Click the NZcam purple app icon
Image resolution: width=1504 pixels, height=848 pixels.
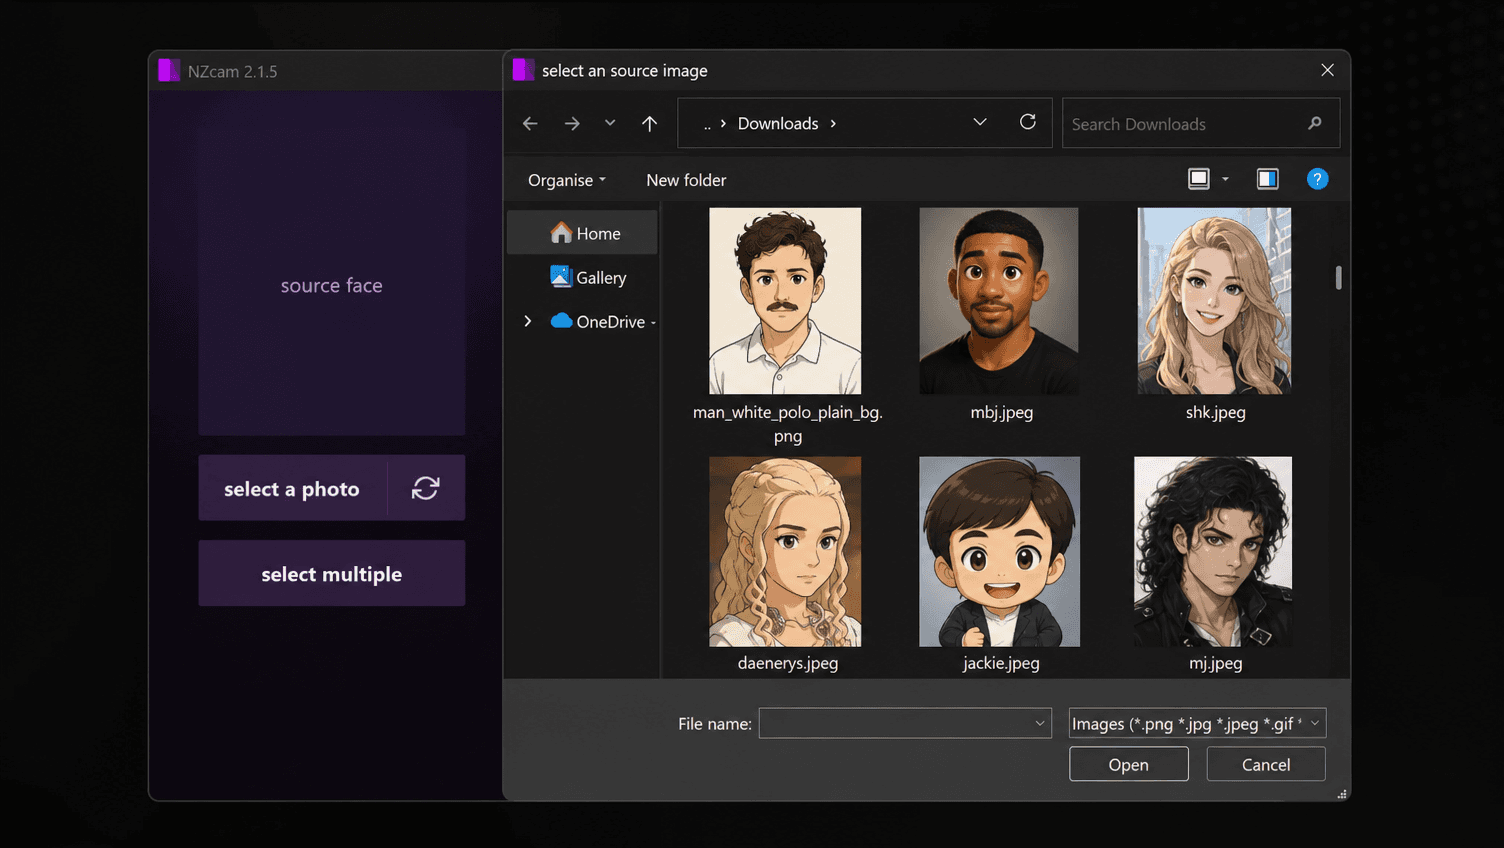[169, 71]
